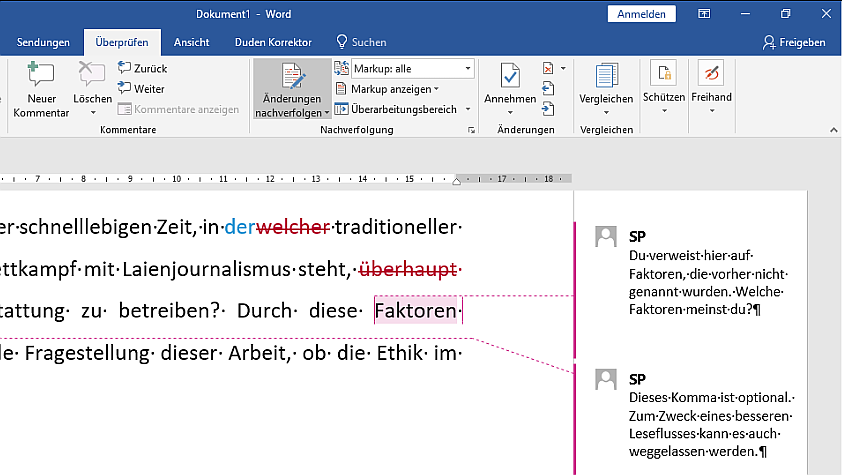
Task: Click the Freigeben share button
Action: [793, 43]
